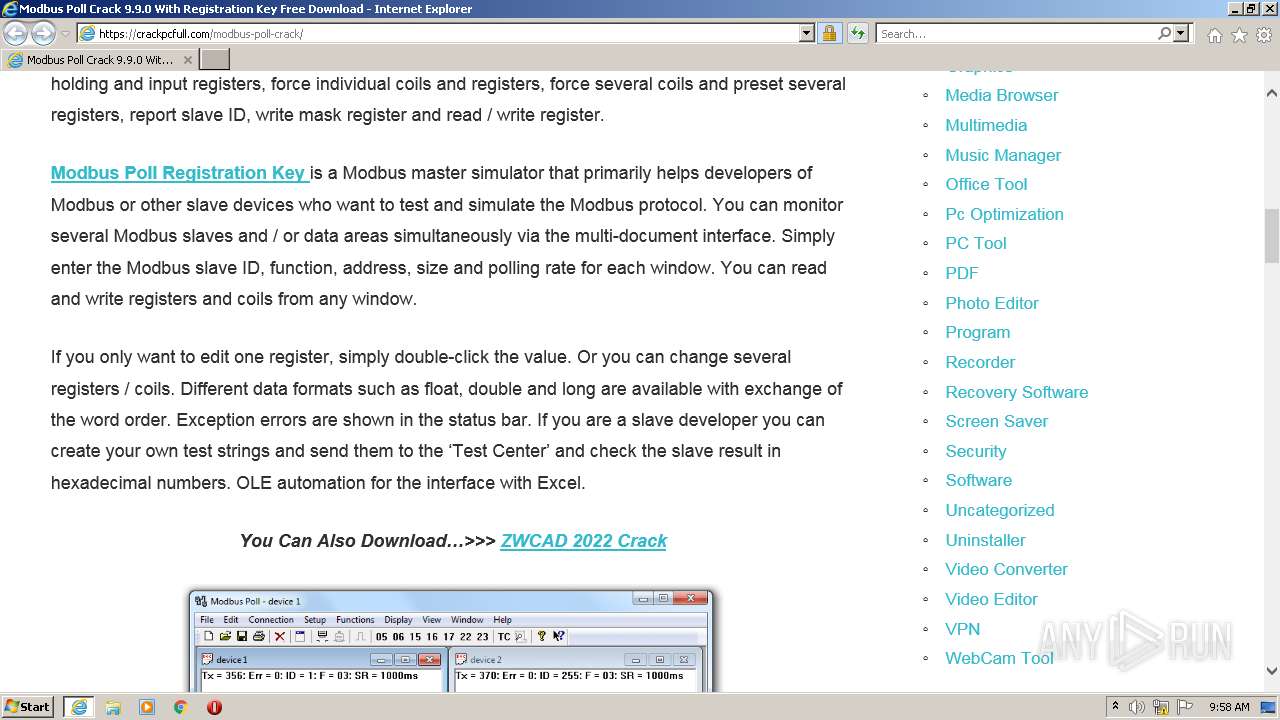Open the Software category link

coord(979,480)
